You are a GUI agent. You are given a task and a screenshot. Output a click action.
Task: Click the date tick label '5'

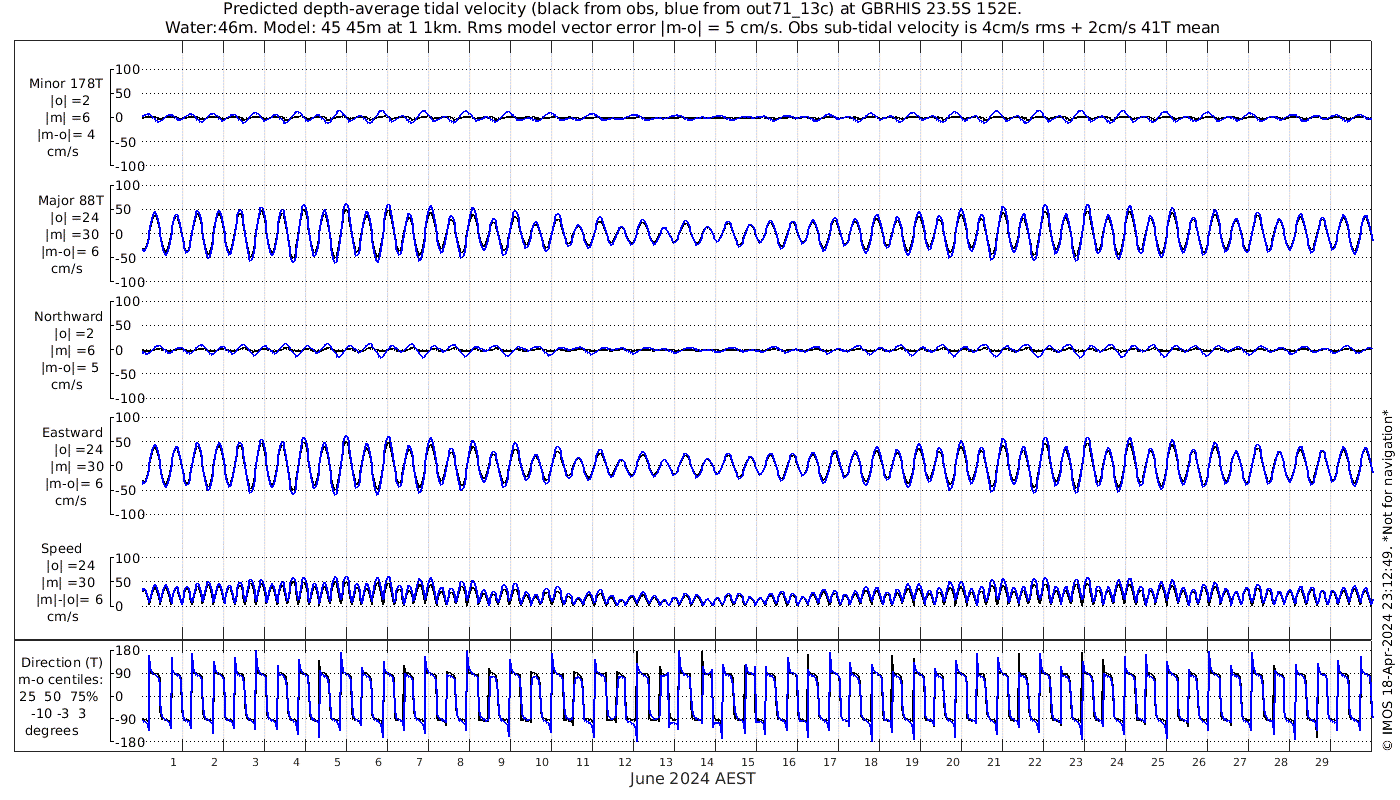(337, 762)
